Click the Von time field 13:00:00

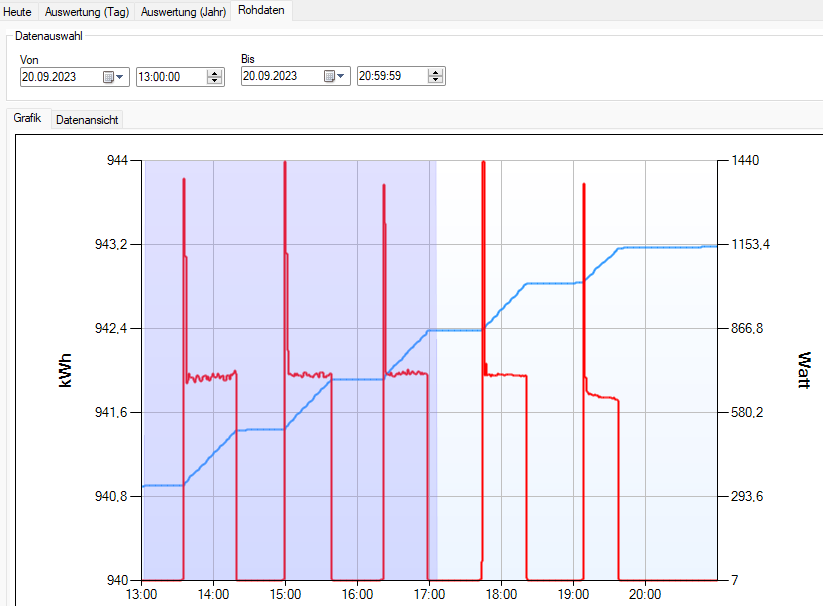(168, 77)
